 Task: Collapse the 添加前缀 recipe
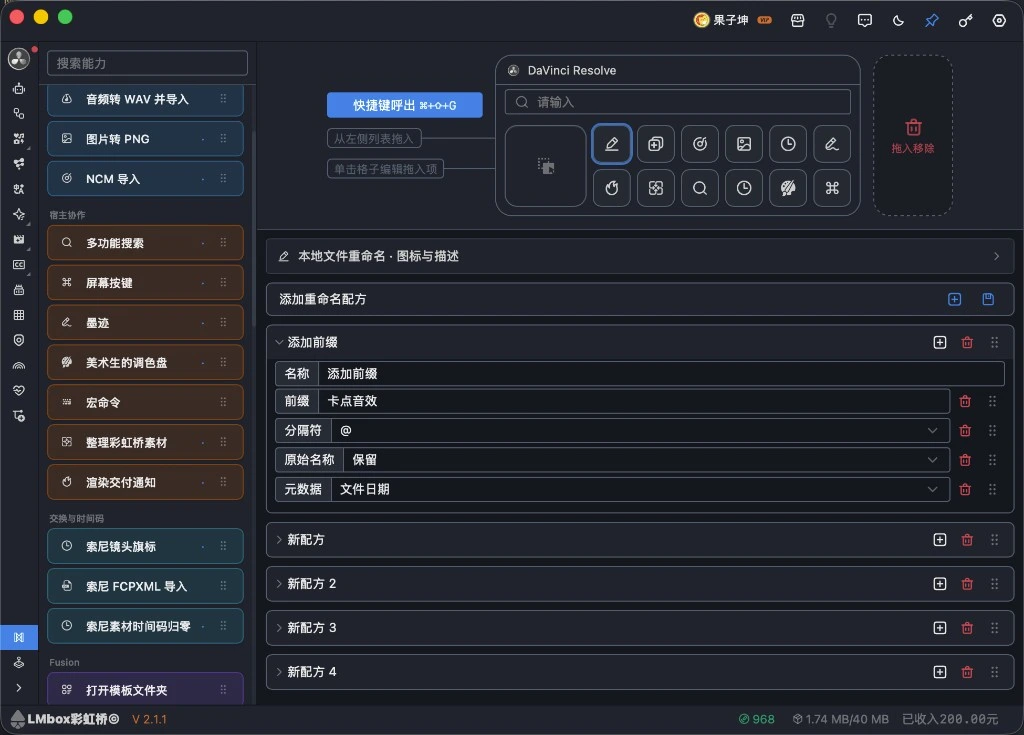279,342
